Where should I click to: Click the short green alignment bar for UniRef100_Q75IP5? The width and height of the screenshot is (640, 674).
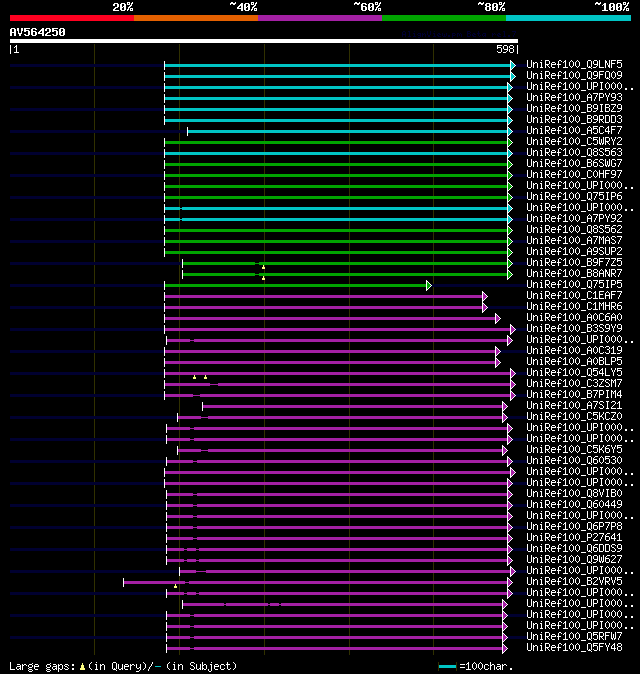[298, 285]
